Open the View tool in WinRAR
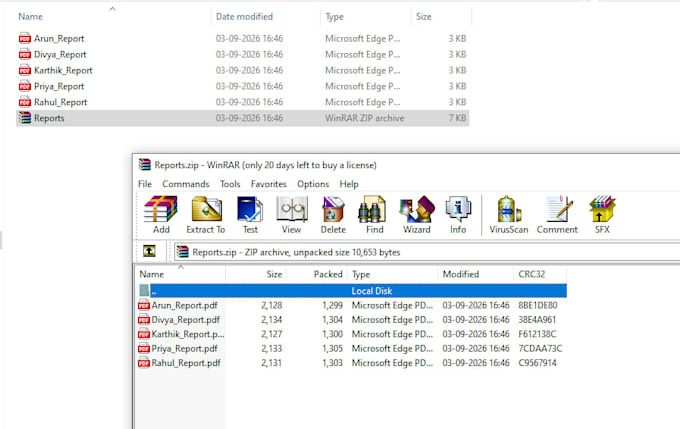Image resolution: width=680 pixels, height=429 pixels. [291, 215]
